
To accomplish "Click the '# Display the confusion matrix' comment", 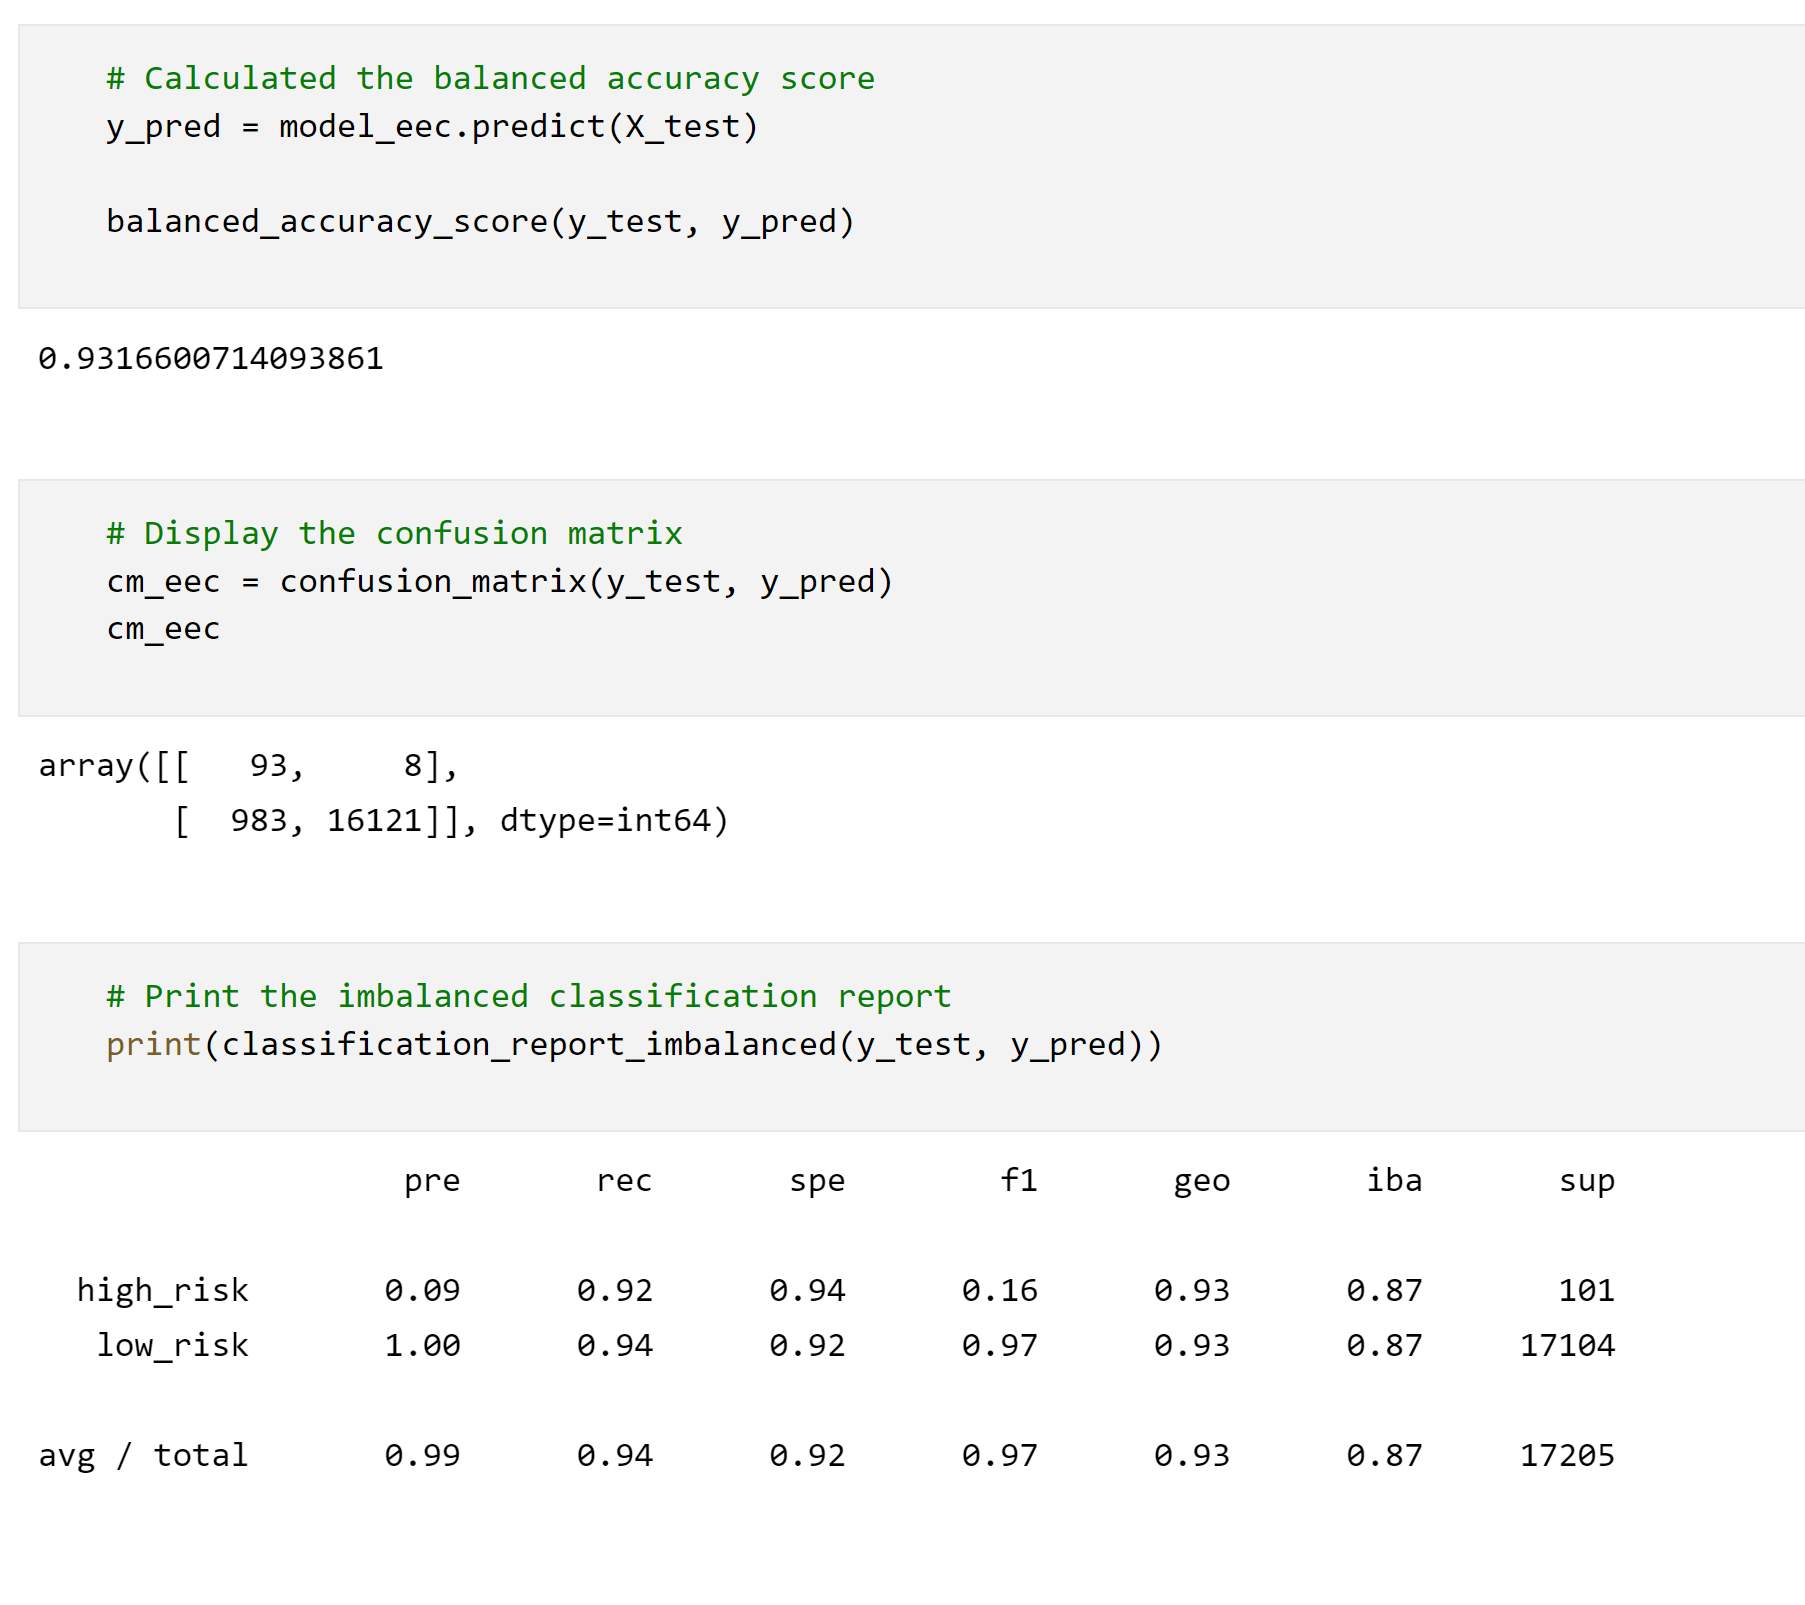I will coord(394,533).
